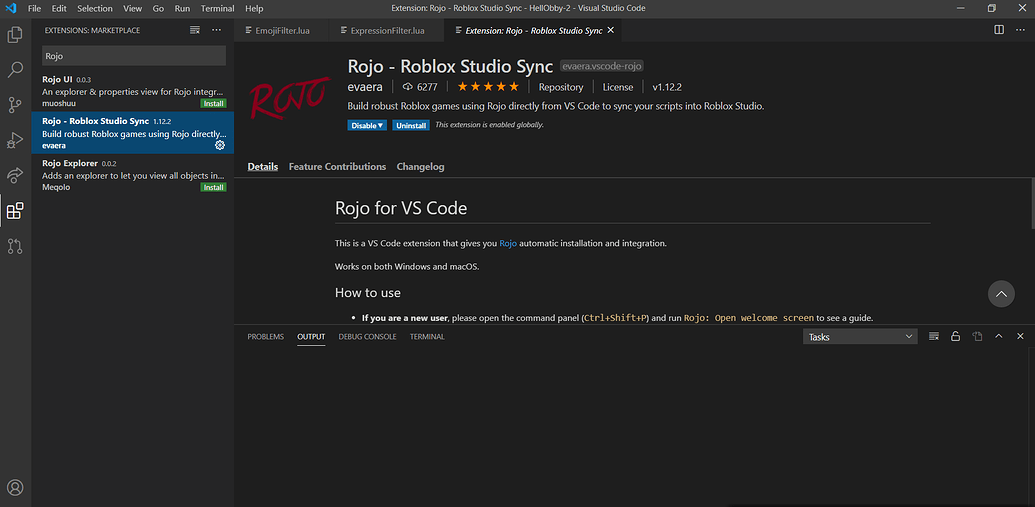
Task: Select the Feature Contributions tab
Action: click(x=337, y=166)
